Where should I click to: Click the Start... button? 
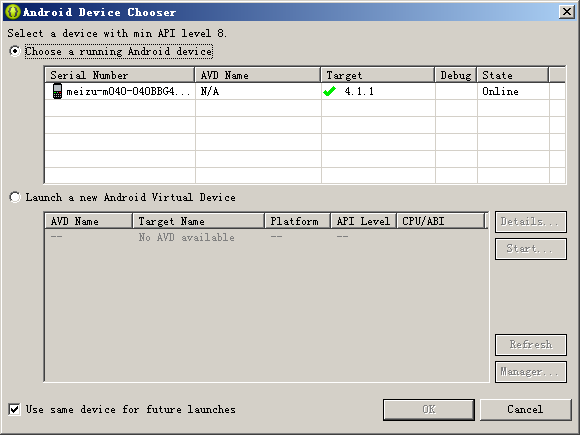pos(531,249)
